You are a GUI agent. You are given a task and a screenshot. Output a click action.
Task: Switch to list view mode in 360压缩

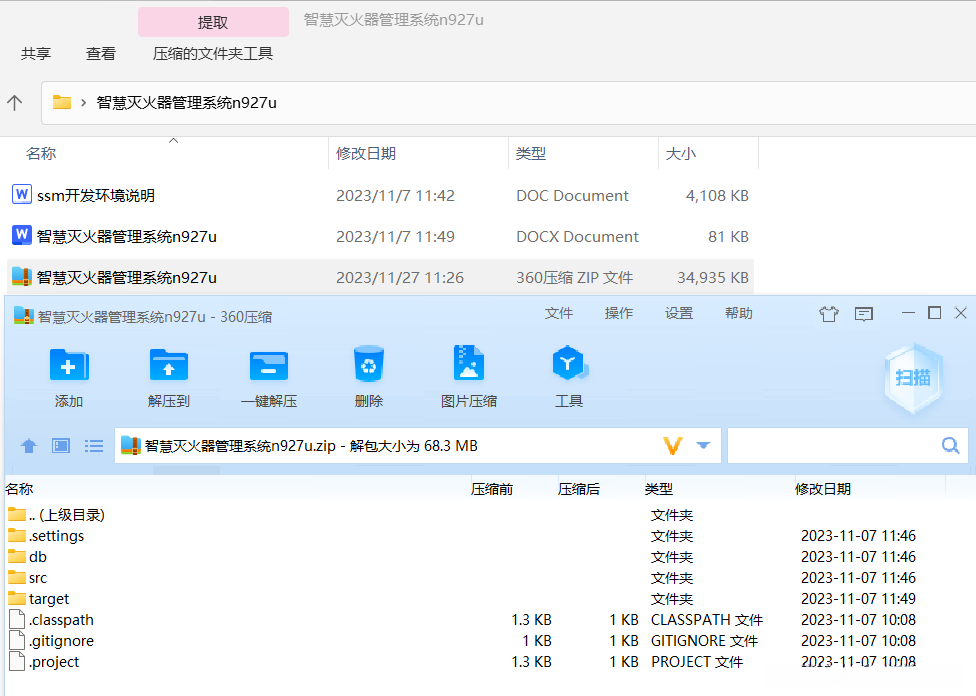click(x=94, y=446)
